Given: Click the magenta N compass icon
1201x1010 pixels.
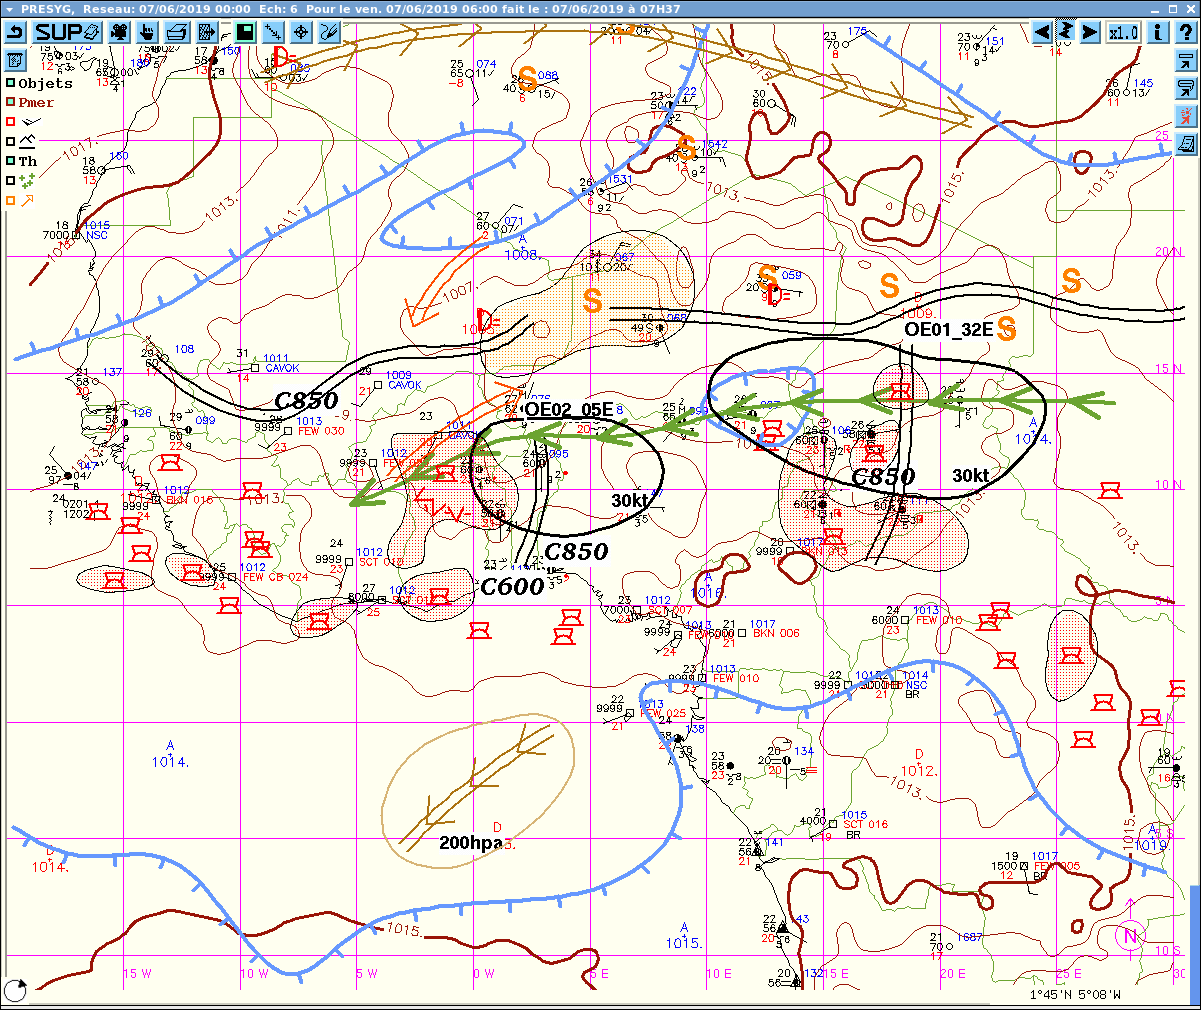Looking at the screenshot, I should [x=1130, y=937].
